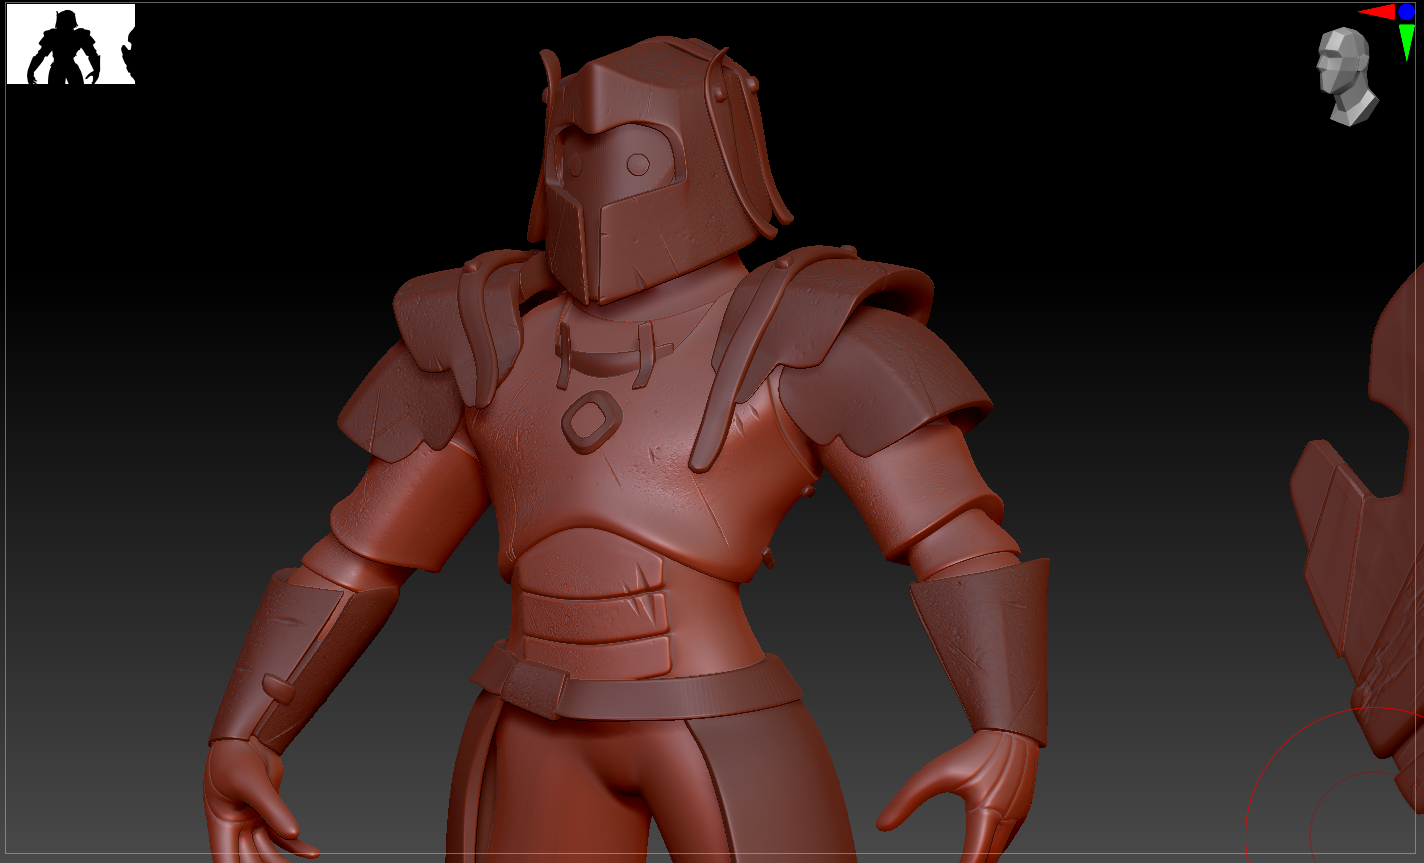The width and height of the screenshot is (1424, 863).
Task: Click the silhouette thumbnail preview
Action: pos(71,44)
